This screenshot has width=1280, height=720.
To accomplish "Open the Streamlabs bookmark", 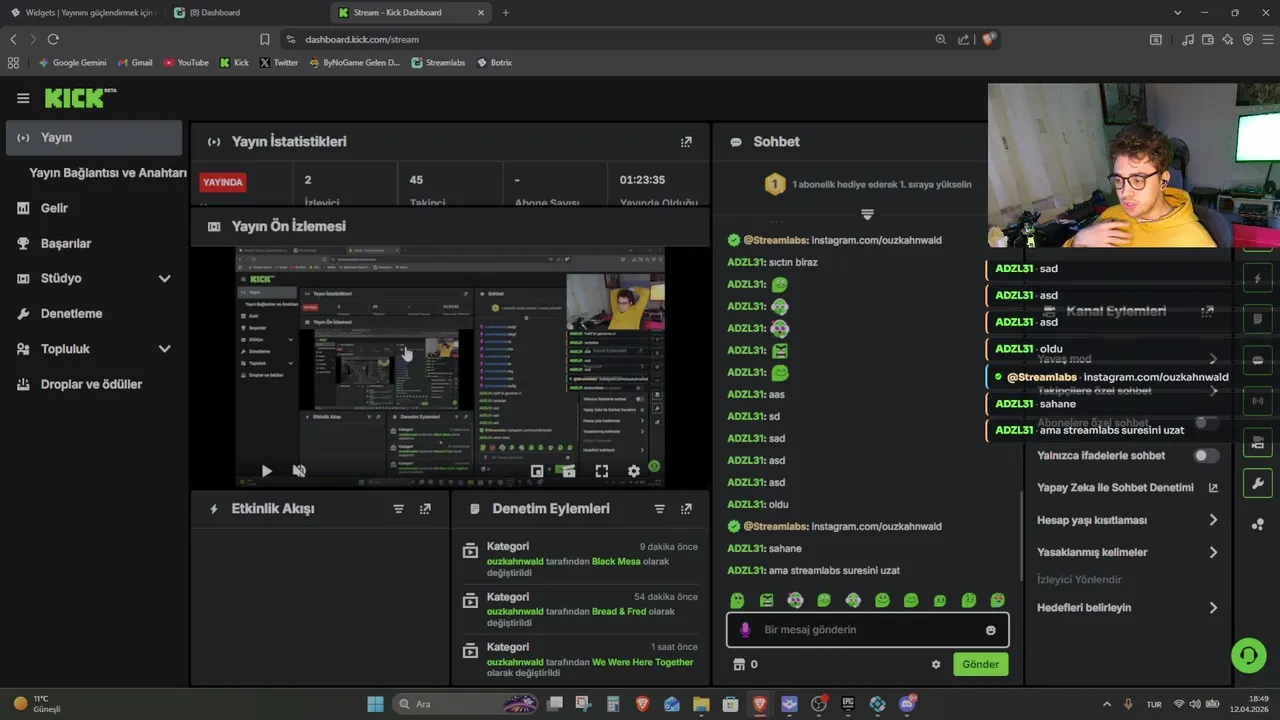I will [x=438, y=62].
